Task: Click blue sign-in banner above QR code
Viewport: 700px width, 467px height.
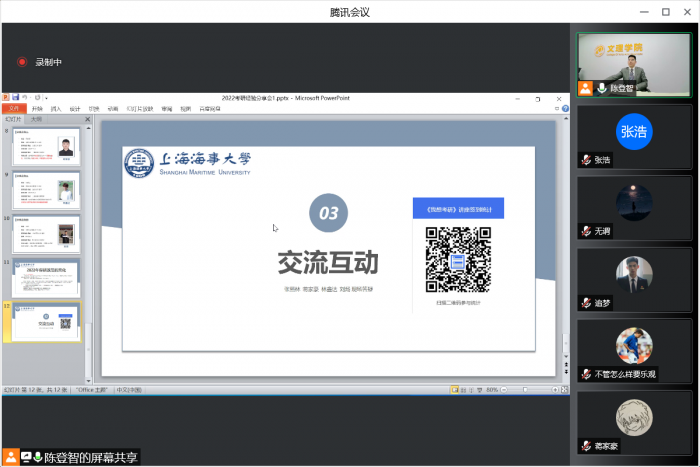Action: click(x=458, y=208)
